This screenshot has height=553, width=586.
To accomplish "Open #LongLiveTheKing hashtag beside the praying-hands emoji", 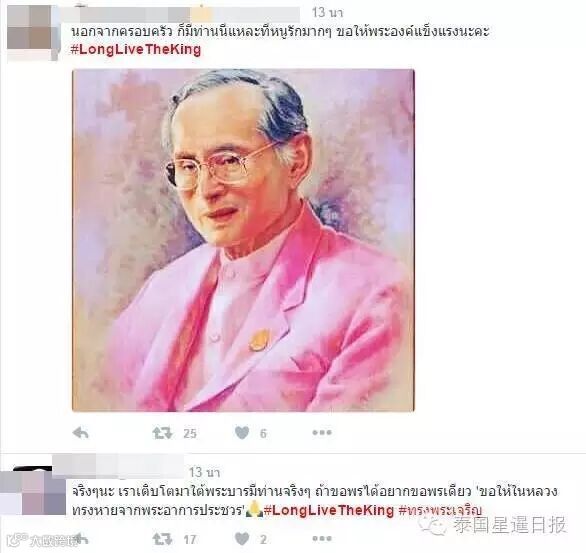I will (329, 510).
